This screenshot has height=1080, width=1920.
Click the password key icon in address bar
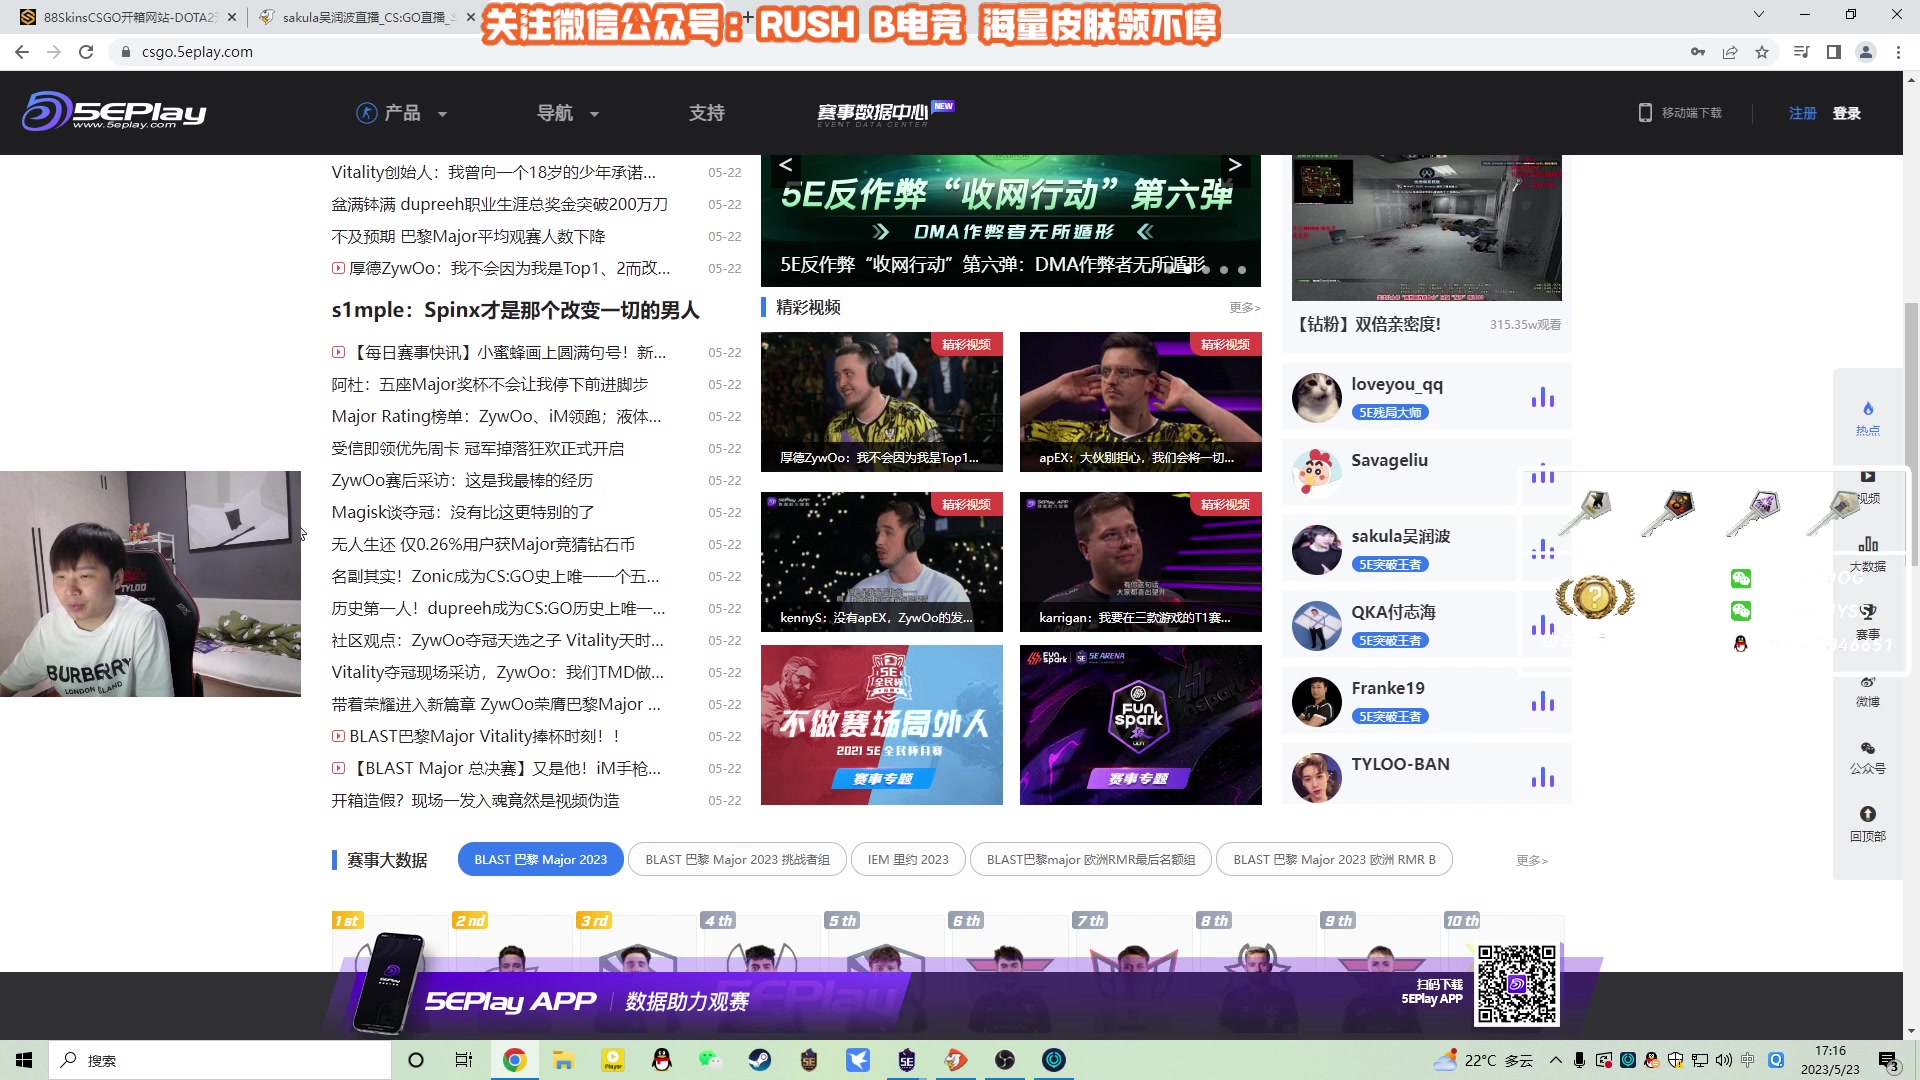point(1698,52)
